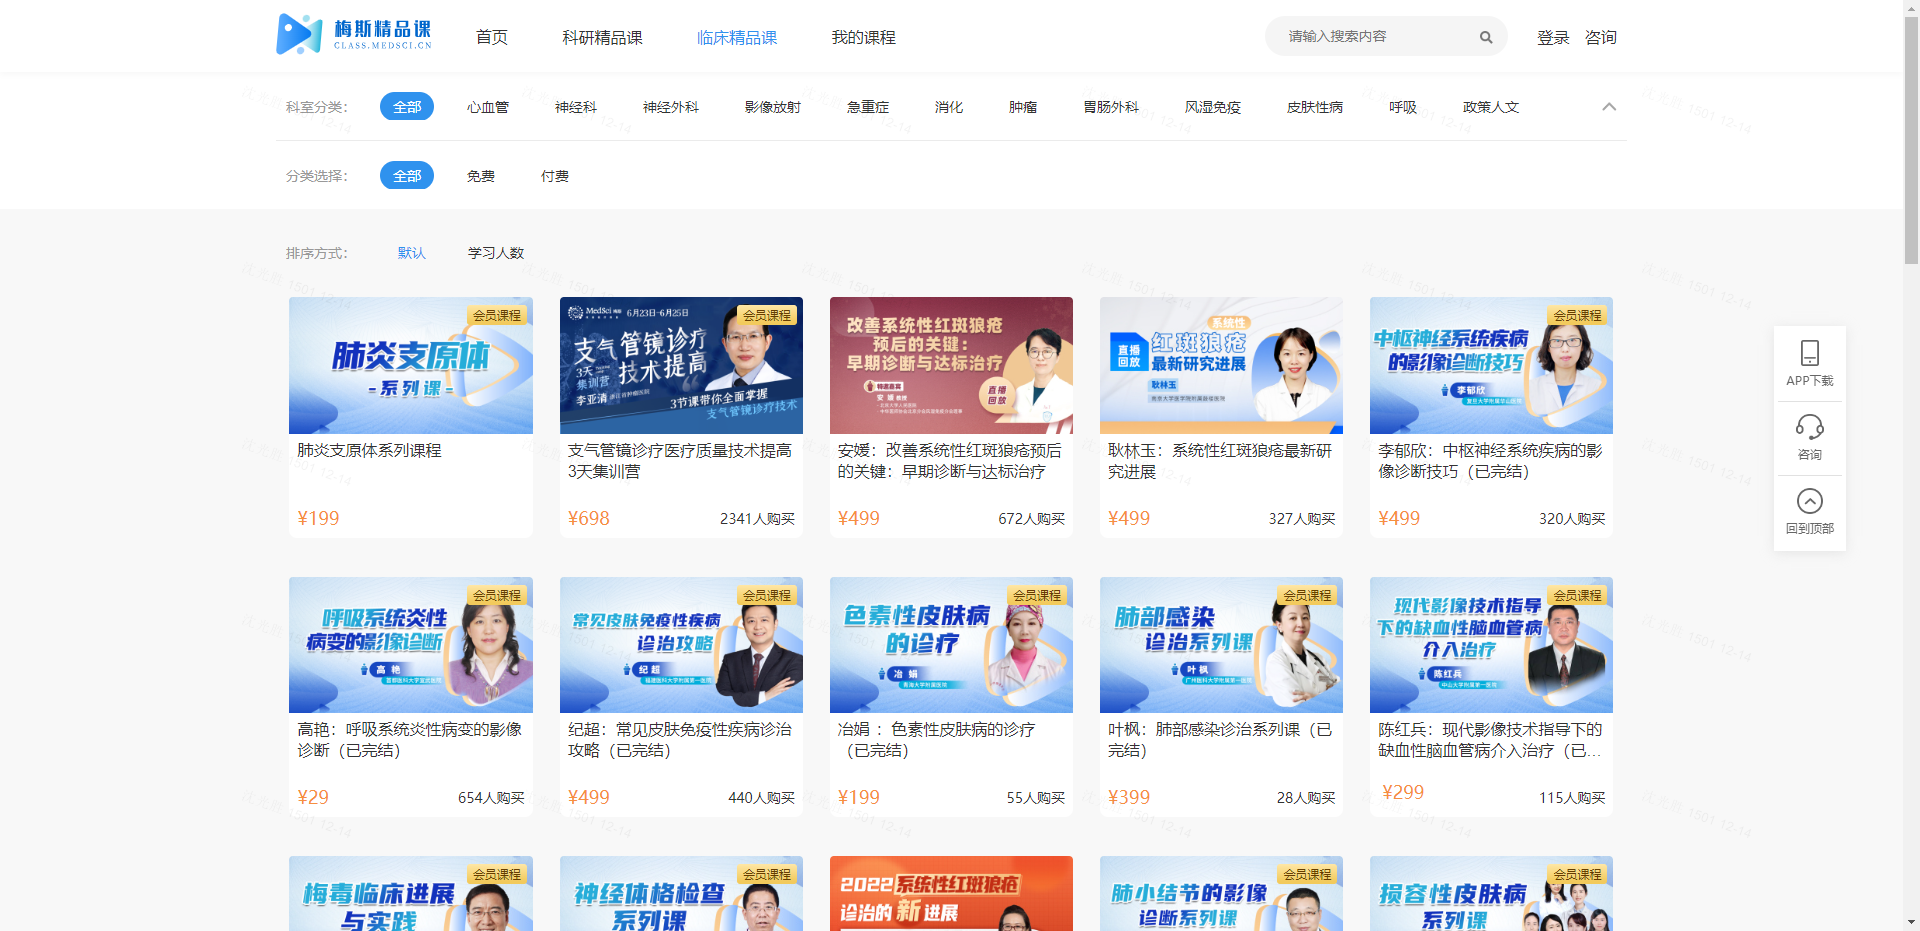Image resolution: width=1920 pixels, height=931 pixels.
Task: Filter by the 皮肤性病 department
Action: point(1315,107)
